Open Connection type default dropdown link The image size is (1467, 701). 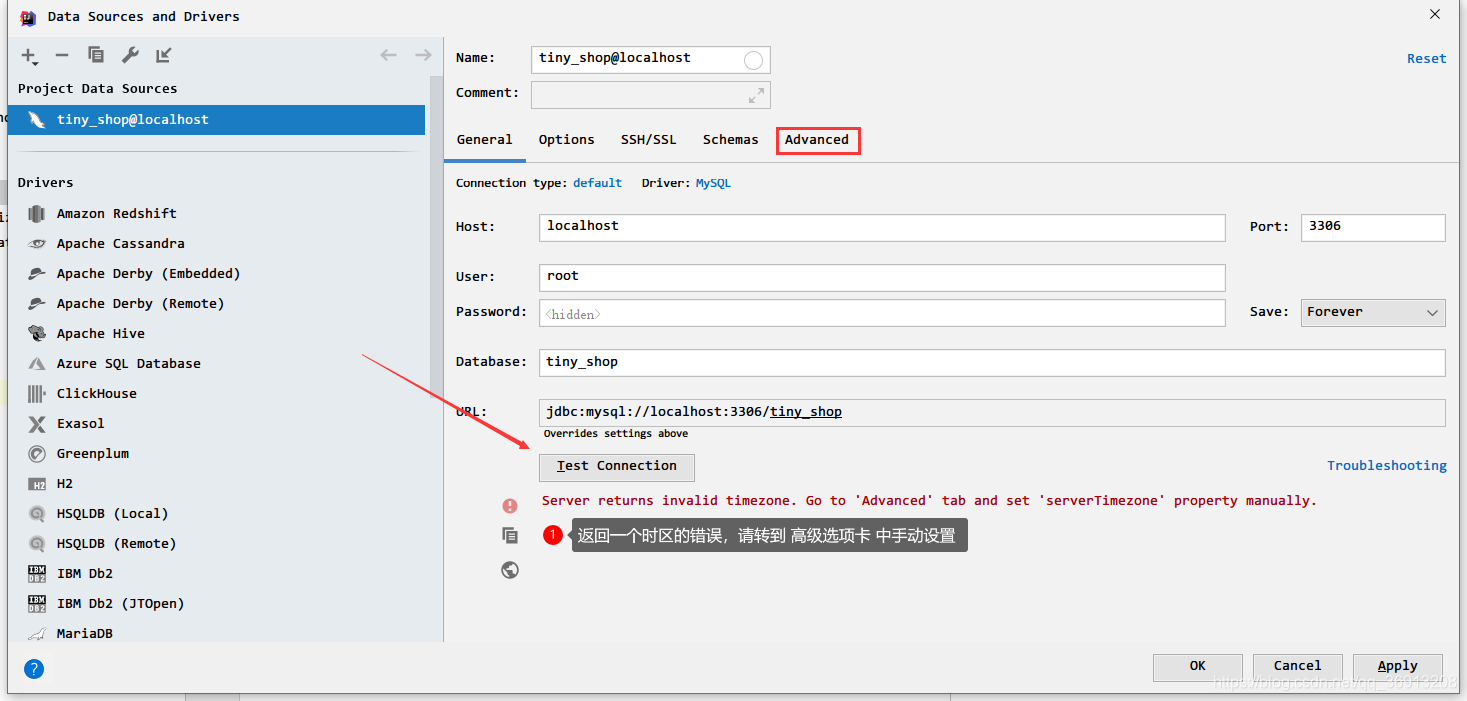pos(598,183)
